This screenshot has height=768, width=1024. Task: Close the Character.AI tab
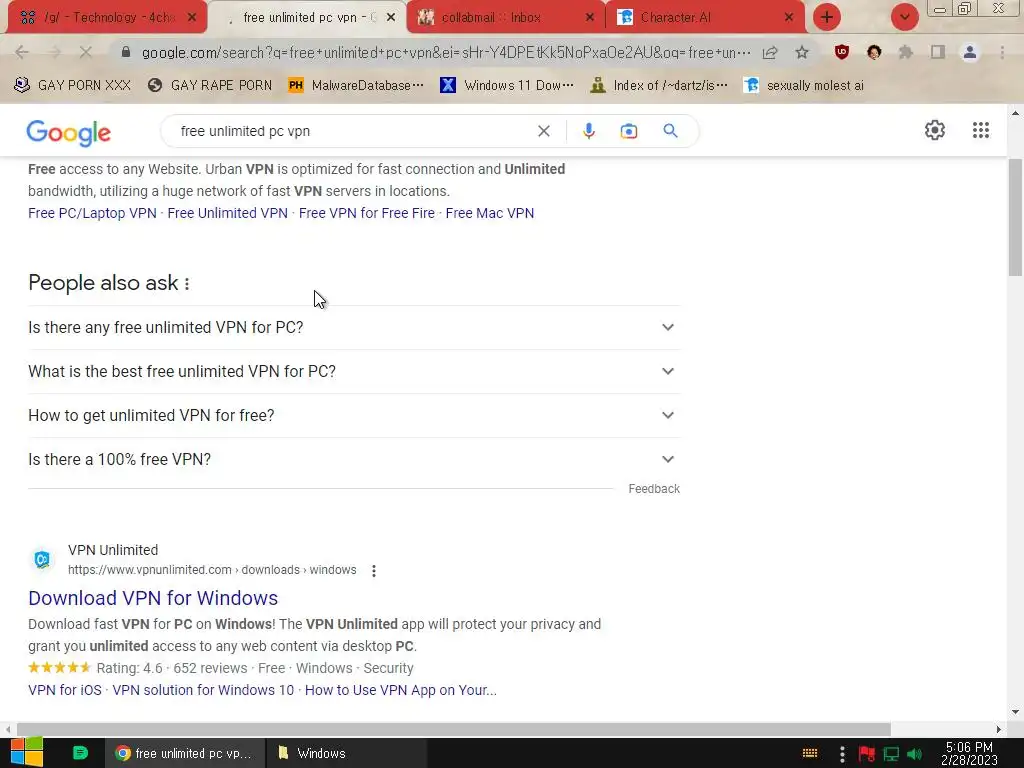pyautogui.click(x=789, y=18)
